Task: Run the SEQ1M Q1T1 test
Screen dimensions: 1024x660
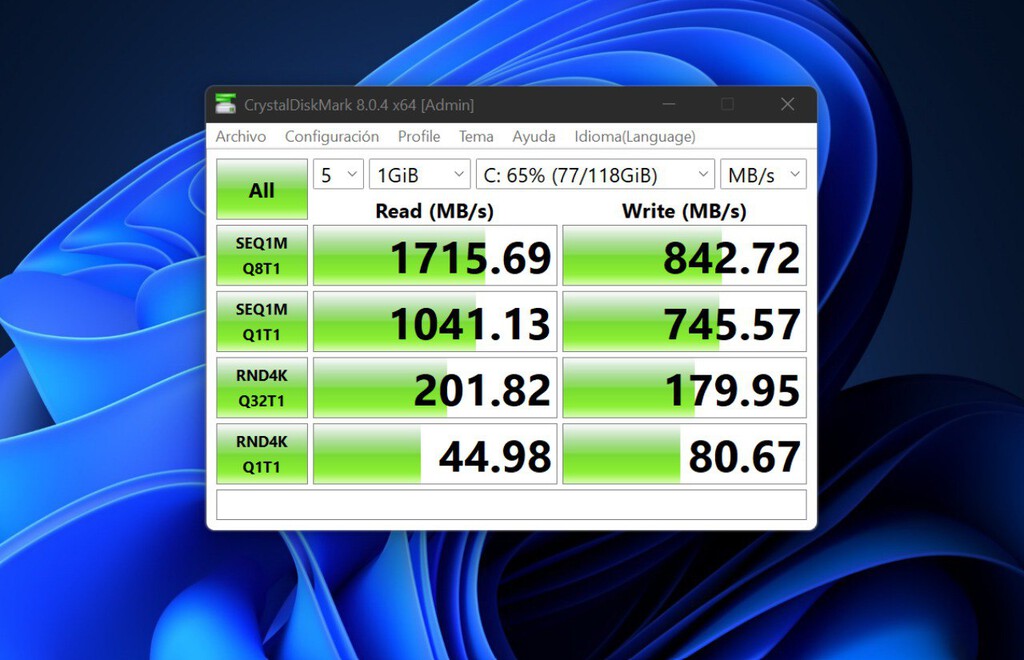Action: (262, 322)
